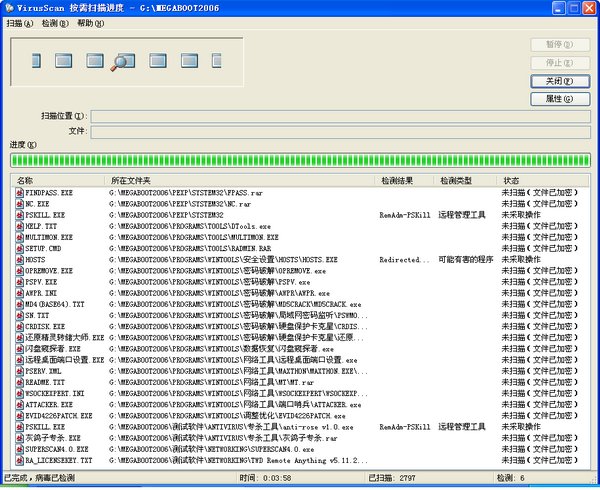Open the 扫描 (Scan) menu
The height and width of the screenshot is (490, 600).
tap(15, 22)
